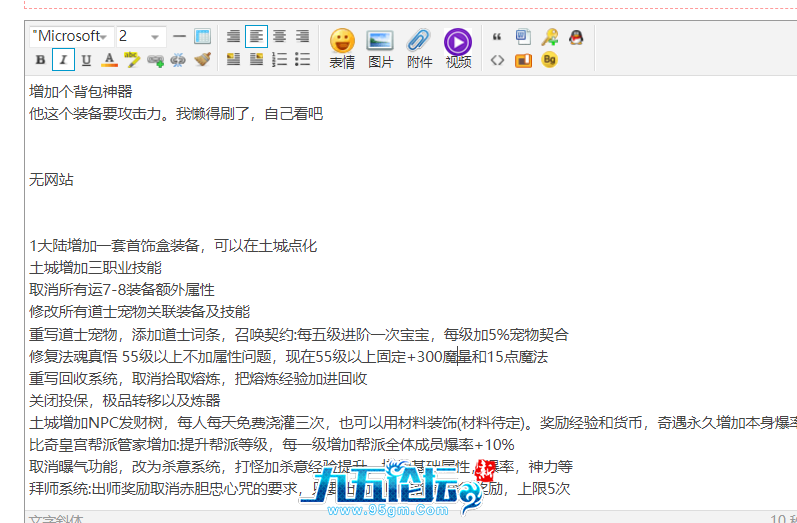Click the line starting 土城增加NPC发财树
Screen dimensions: 797x523
click(413, 423)
